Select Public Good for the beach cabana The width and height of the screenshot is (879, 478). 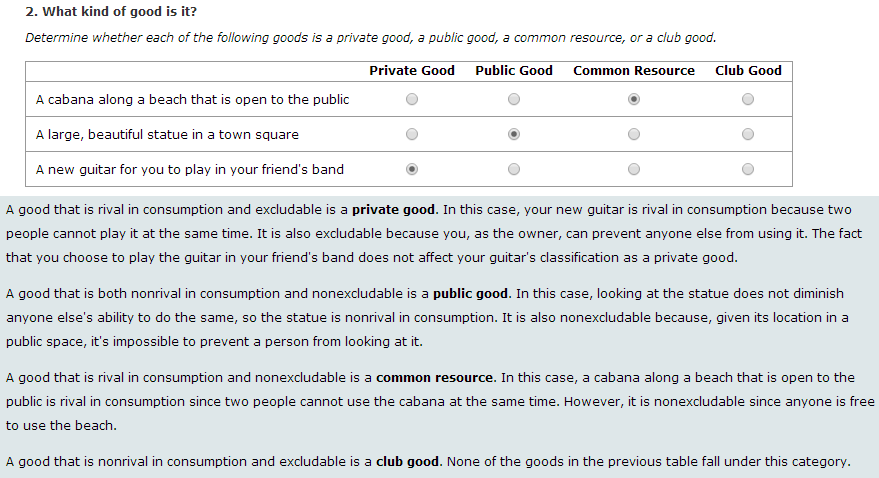[x=514, y=99]
